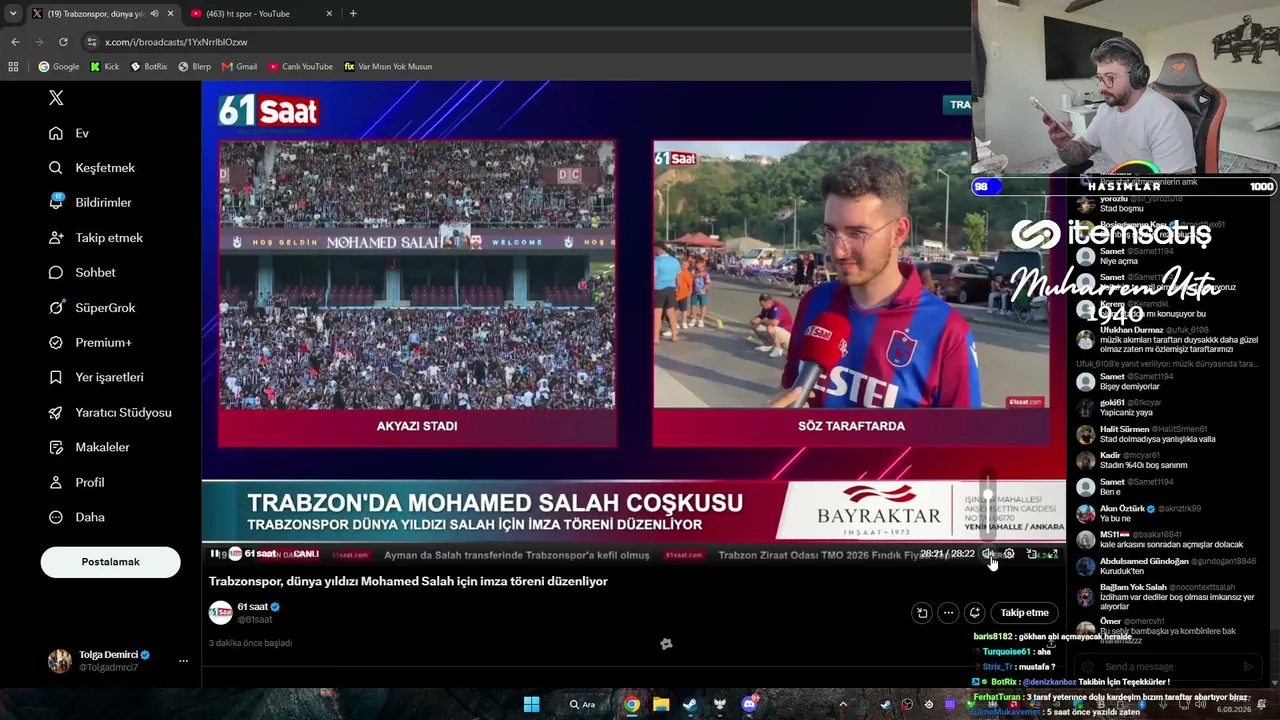Open File Explorer from the taskbar
Viewport: 1280px width, 720px height.
pyautogui.click(x=661, y=704)
